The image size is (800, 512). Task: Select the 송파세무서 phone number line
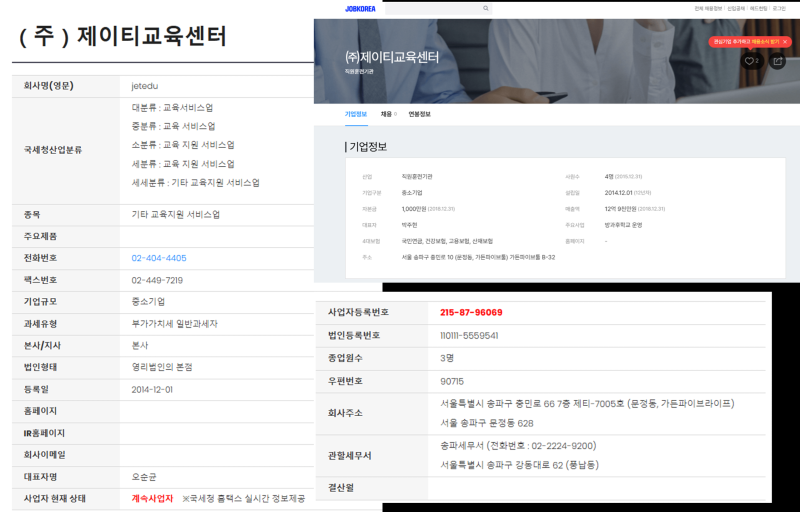click(x=518, y=446)
